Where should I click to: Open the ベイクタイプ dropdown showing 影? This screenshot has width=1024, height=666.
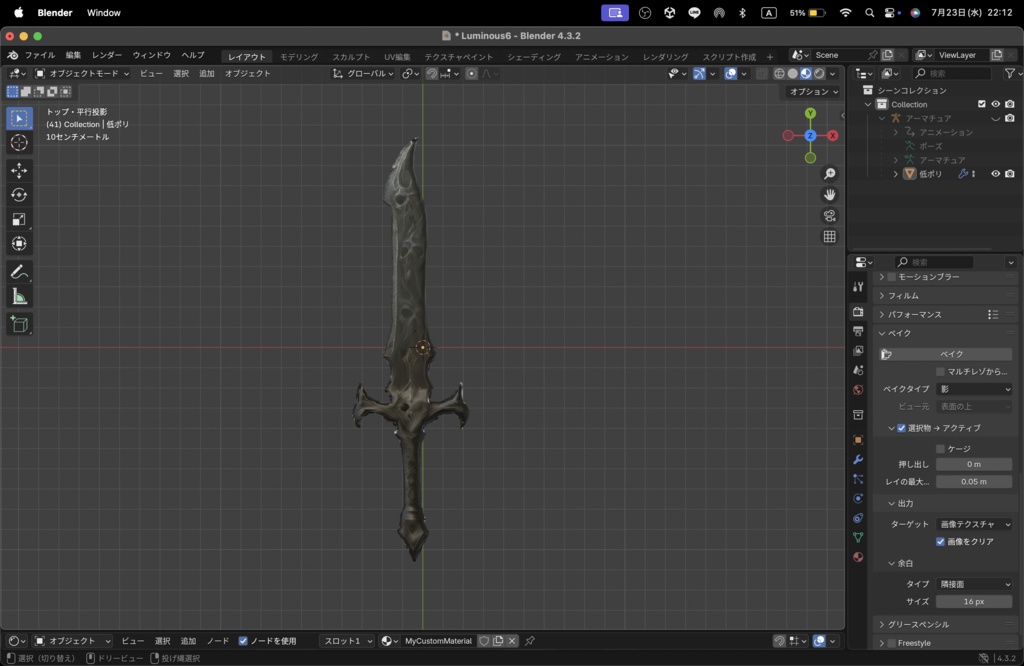[975, 390]
